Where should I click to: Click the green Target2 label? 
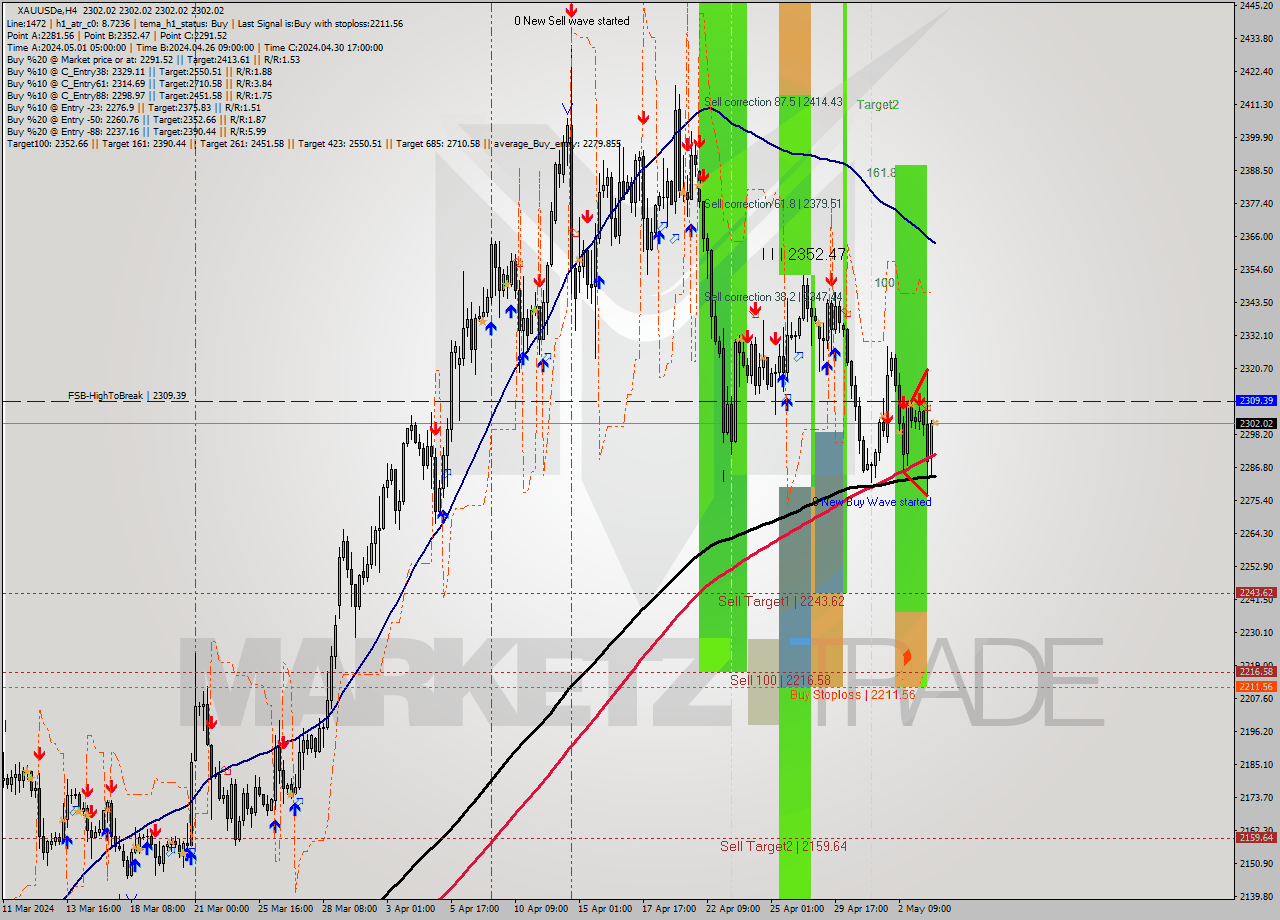(877, 104)
